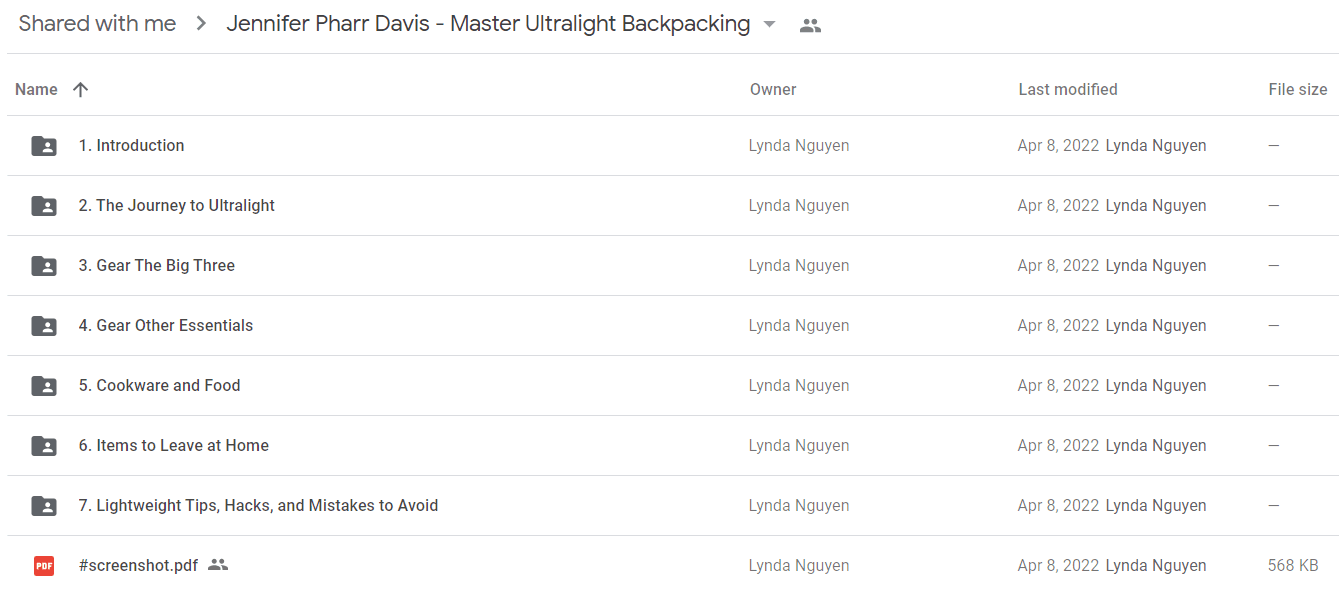Viewport: 1339px width, 595px height.
Task: Click the red PDF icon for #screenshot.pdf
Action: 44,566
